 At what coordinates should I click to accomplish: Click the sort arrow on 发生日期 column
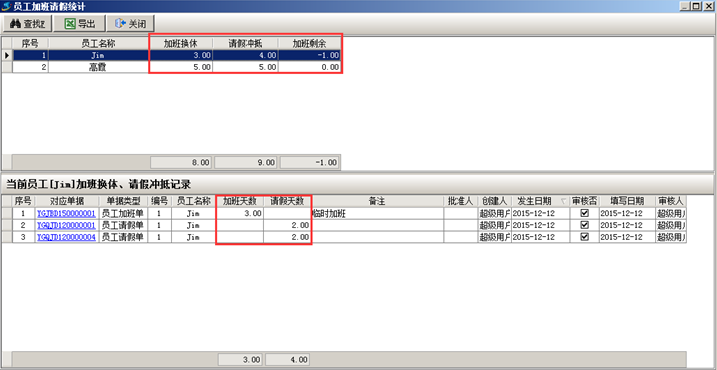point(563,202)
